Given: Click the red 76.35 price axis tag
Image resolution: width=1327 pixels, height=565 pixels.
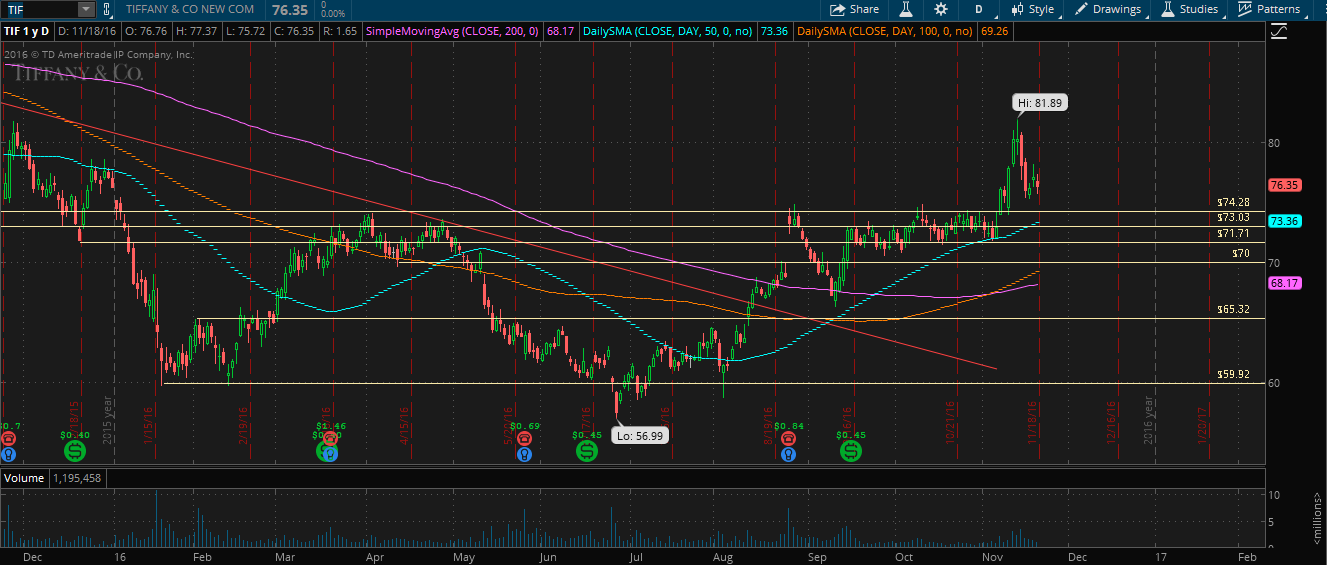Looking at the screenshot, I should click(1283, 185).
